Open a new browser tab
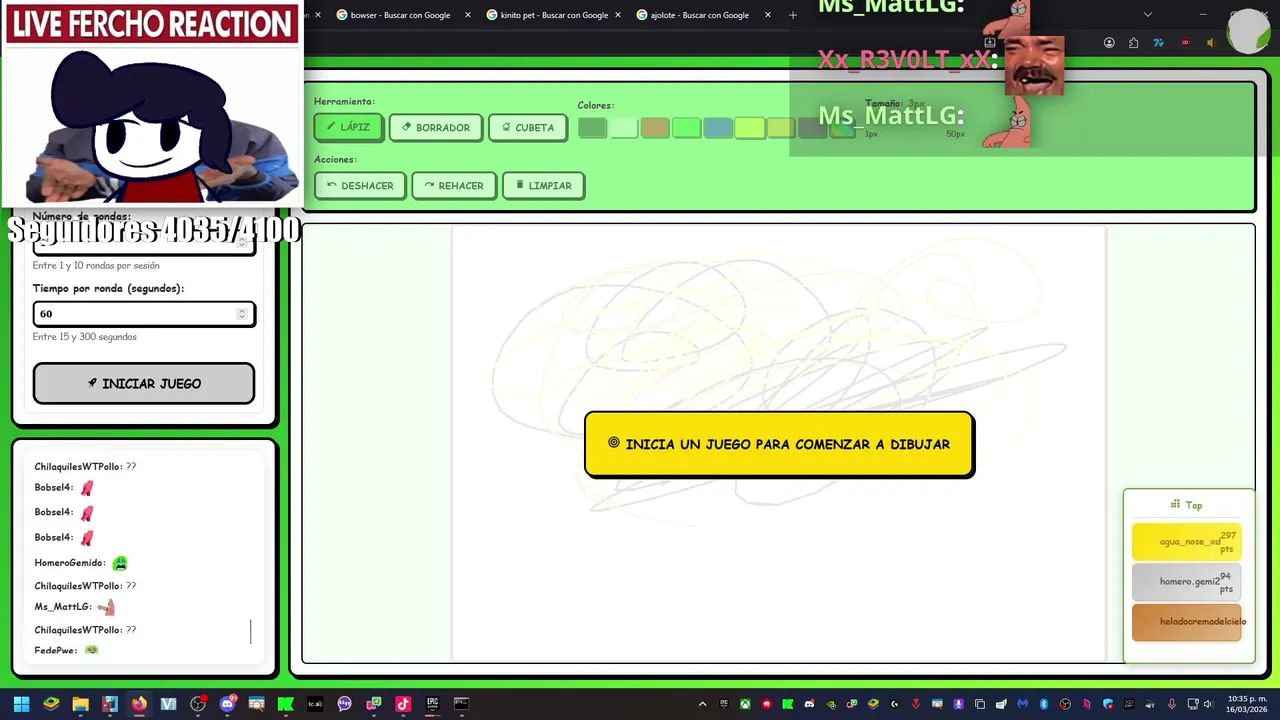This screenshot has width=1280, height=720. [x=793, y=15]
